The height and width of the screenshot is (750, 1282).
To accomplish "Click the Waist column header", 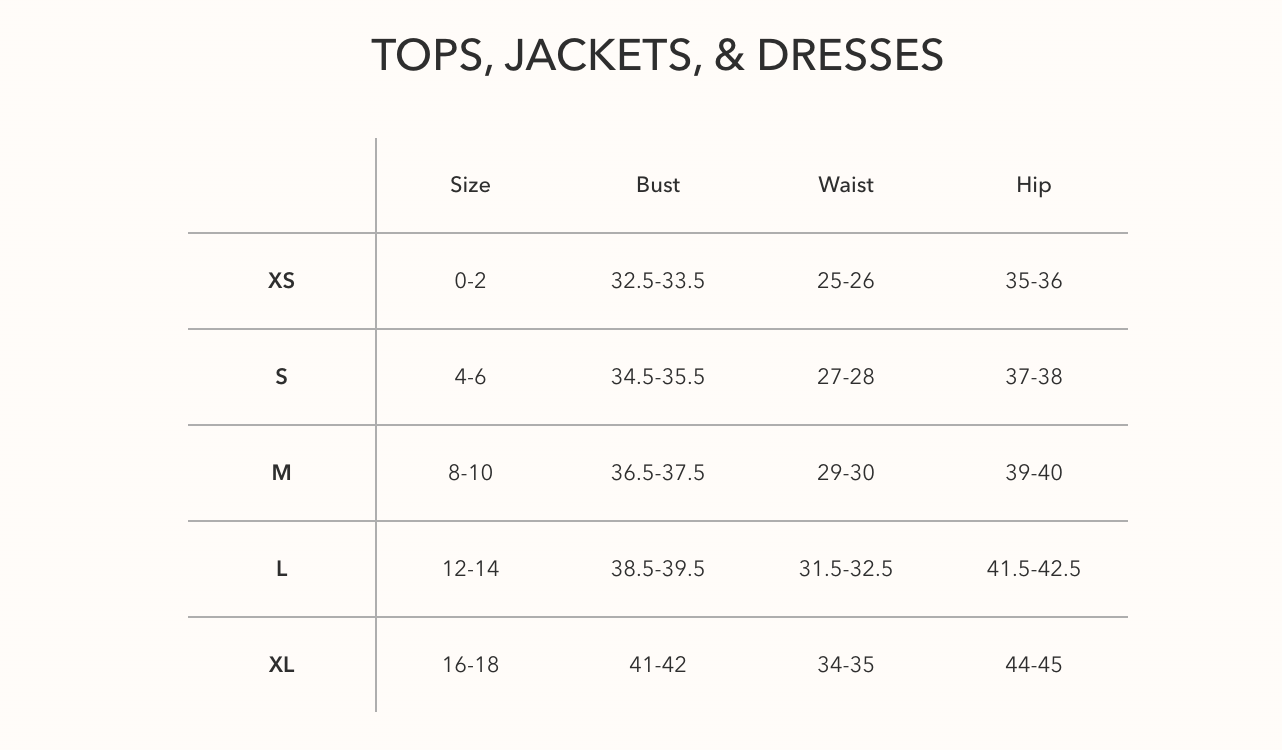I will pyautogui.click(x=846, y=185).
